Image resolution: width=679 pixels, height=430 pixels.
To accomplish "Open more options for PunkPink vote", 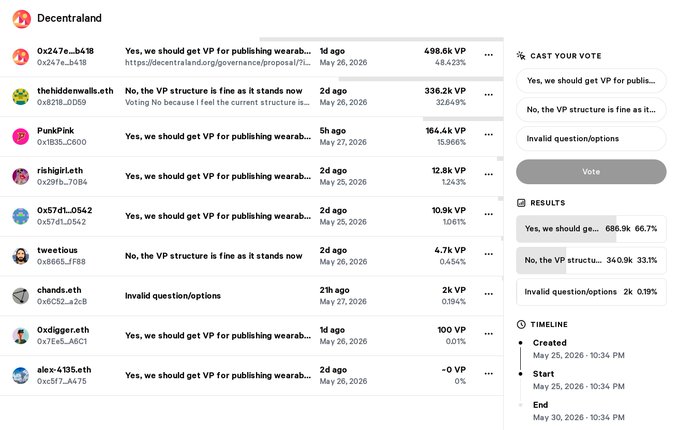I will point(488,134).
